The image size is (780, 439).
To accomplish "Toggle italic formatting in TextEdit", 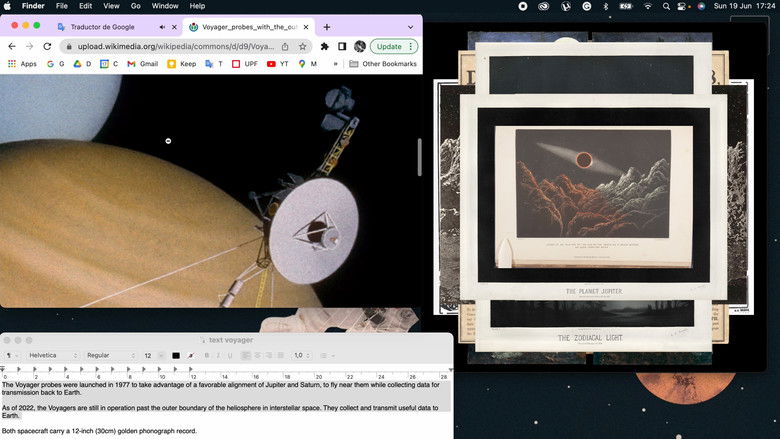I will click(x=218, y=355).
